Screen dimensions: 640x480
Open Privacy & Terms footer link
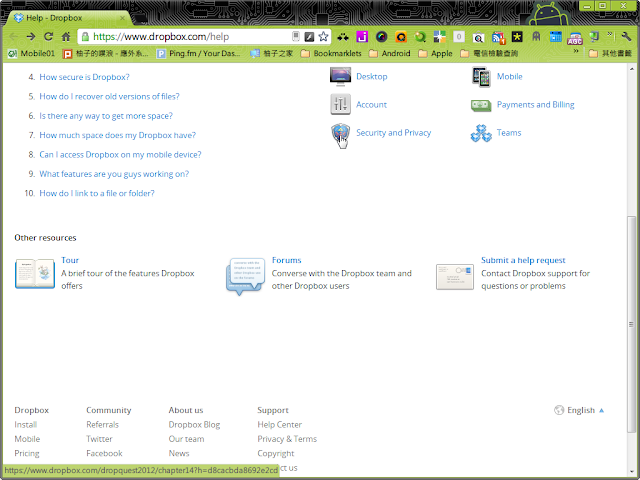coord(287,439)
